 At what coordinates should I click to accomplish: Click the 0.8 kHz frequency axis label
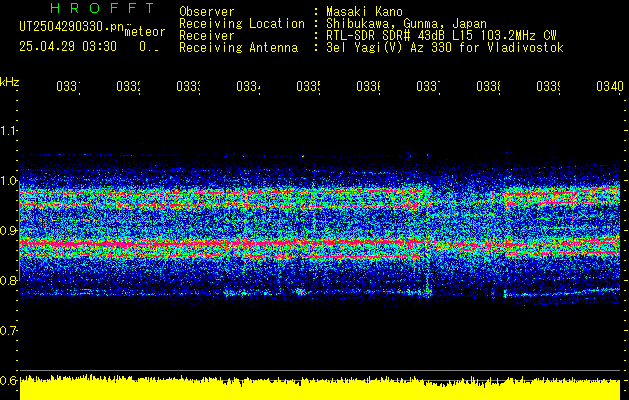8,280
